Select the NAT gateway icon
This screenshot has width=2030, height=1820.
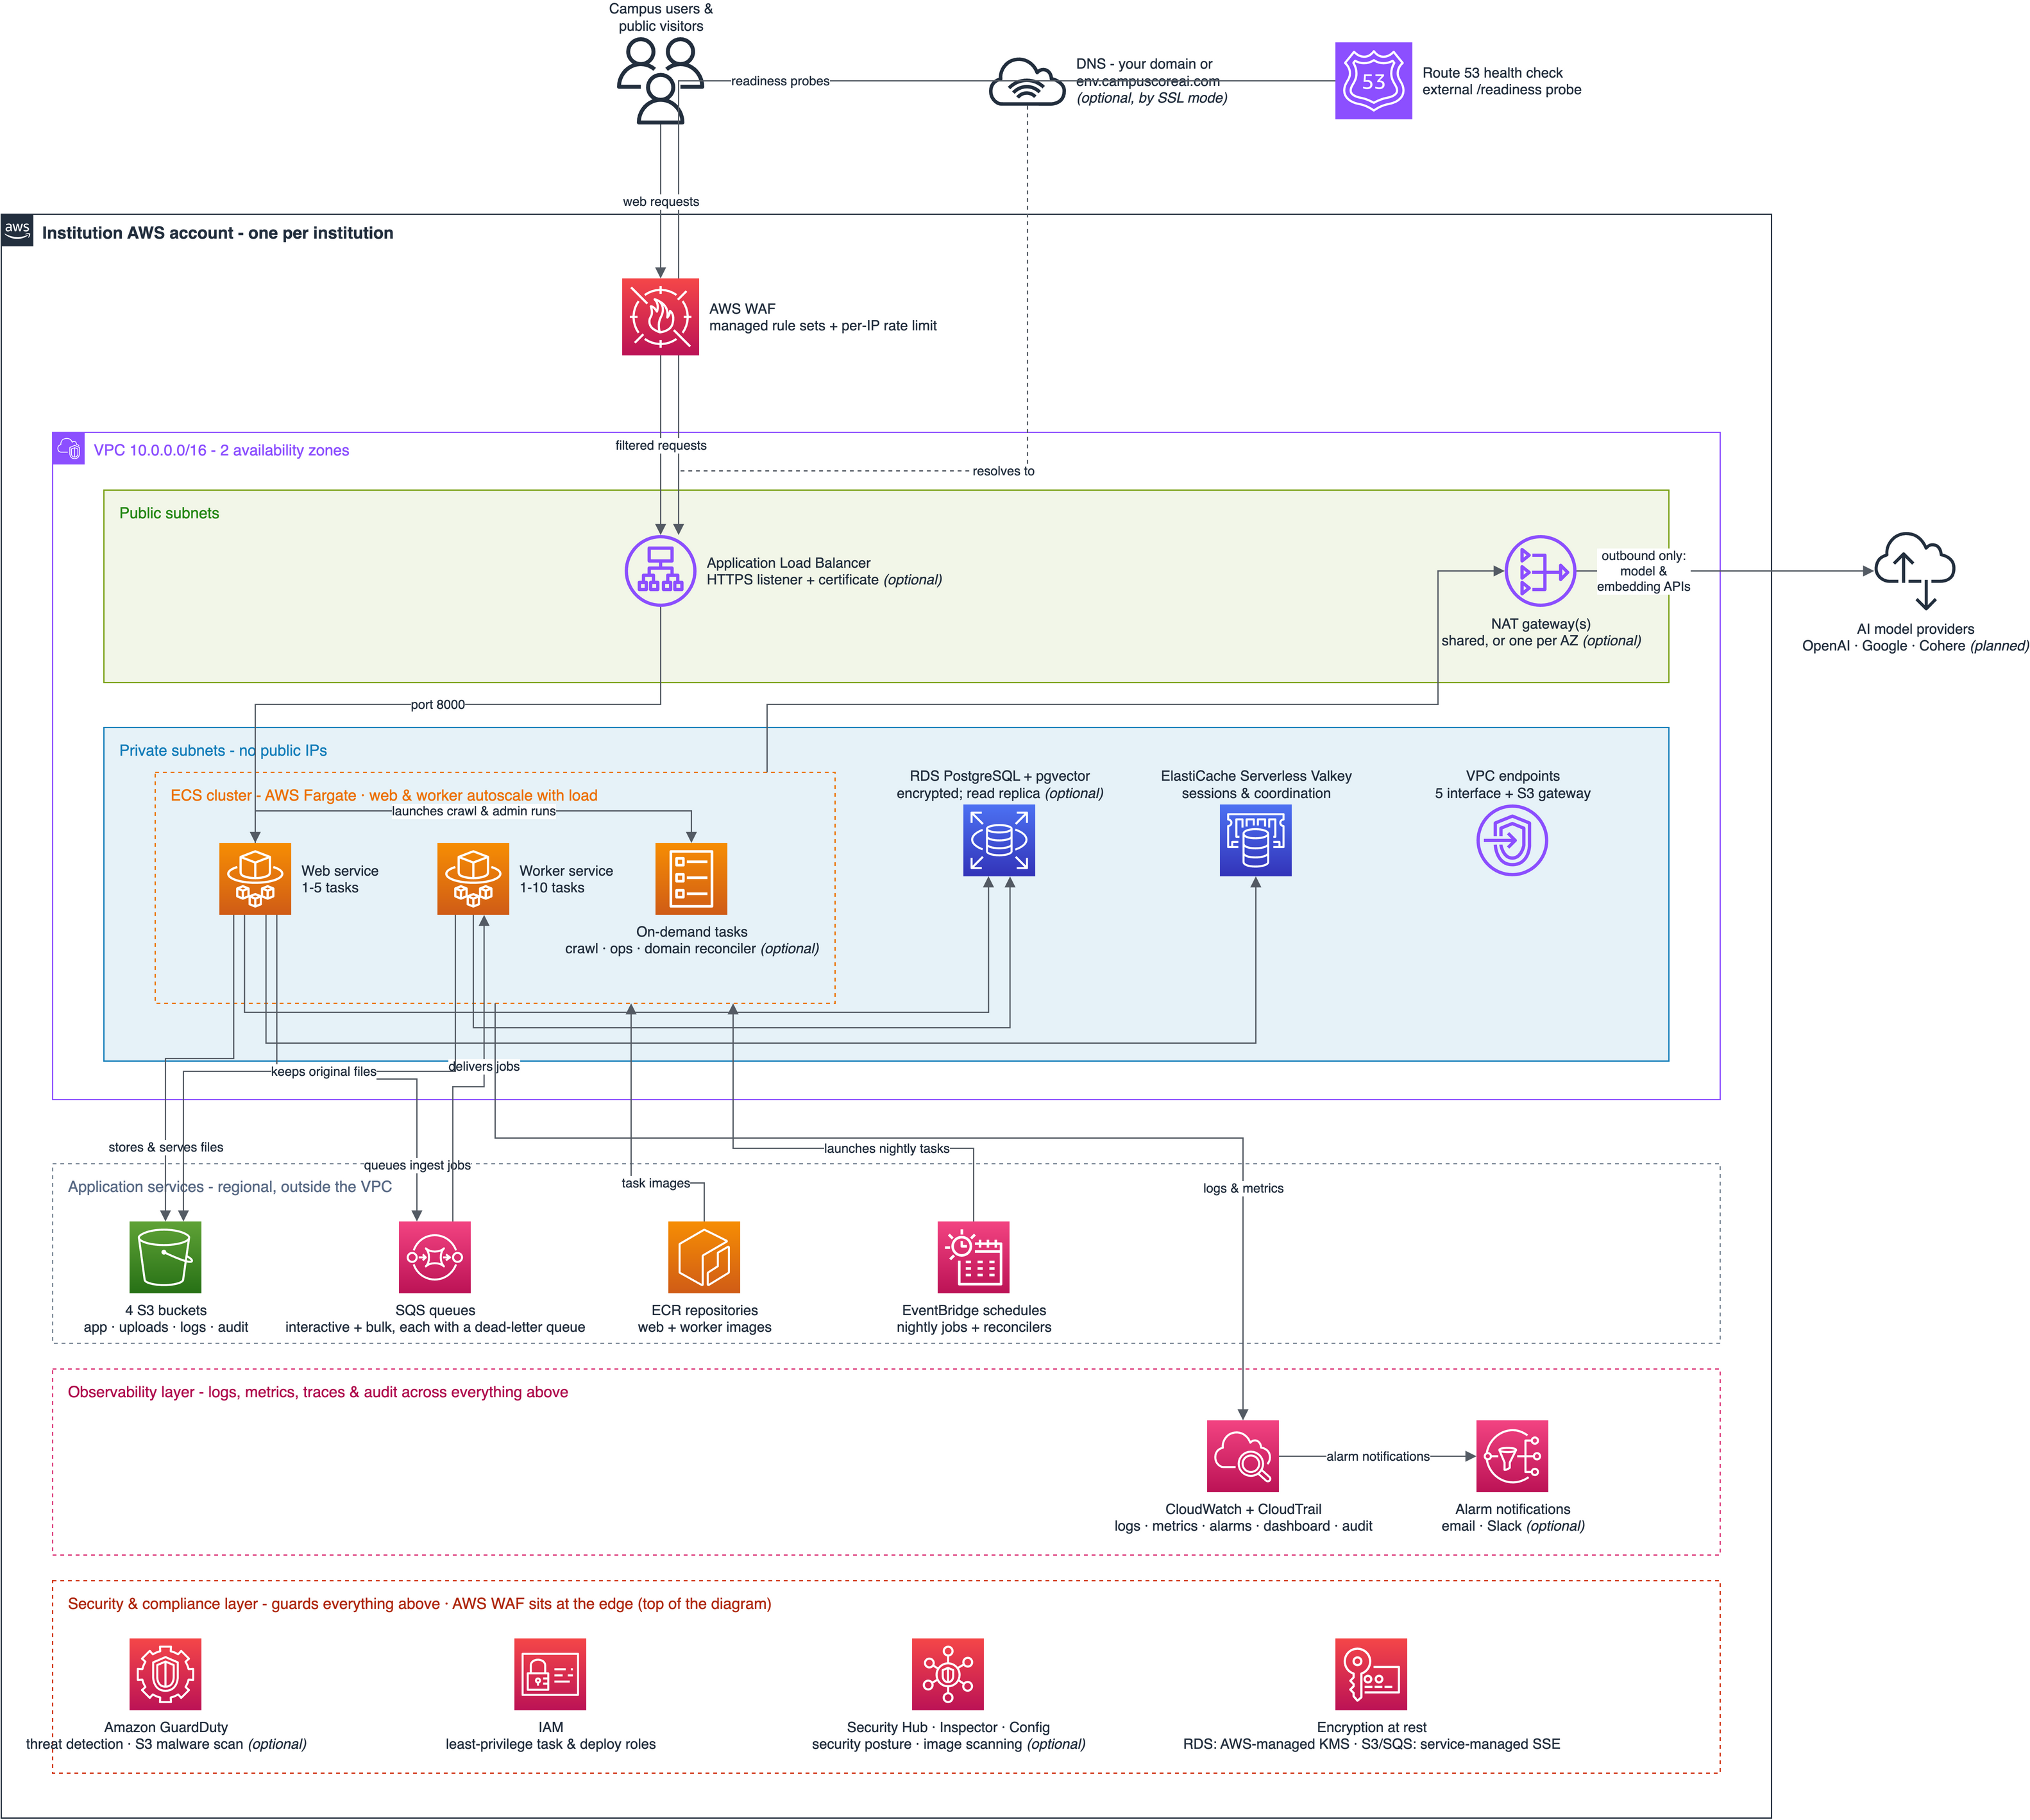[x=1540, y=571]
